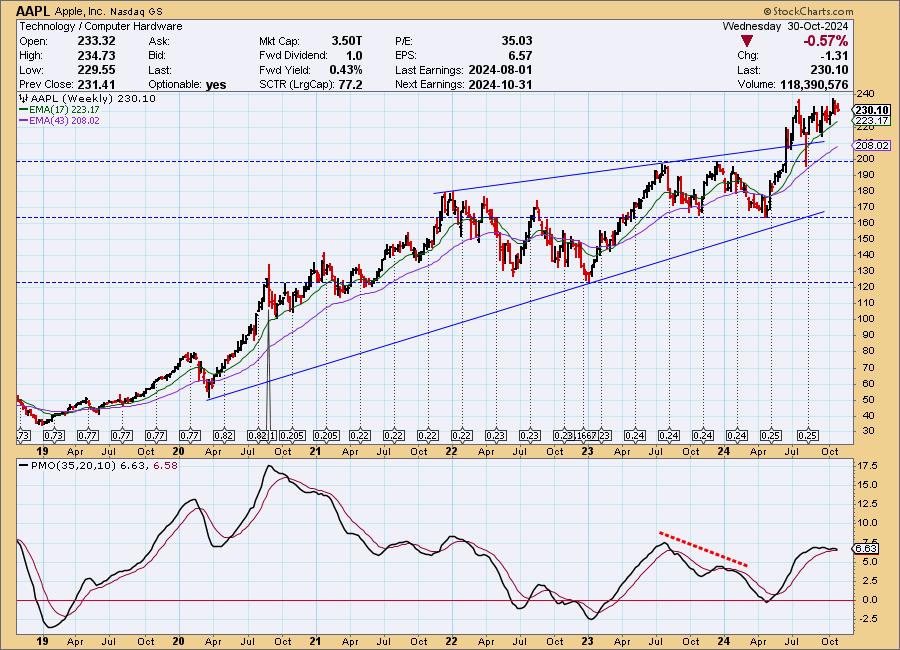Click the red down-triangle change indicator
This screenshot has height=650, width=900.
click(747, 41)
